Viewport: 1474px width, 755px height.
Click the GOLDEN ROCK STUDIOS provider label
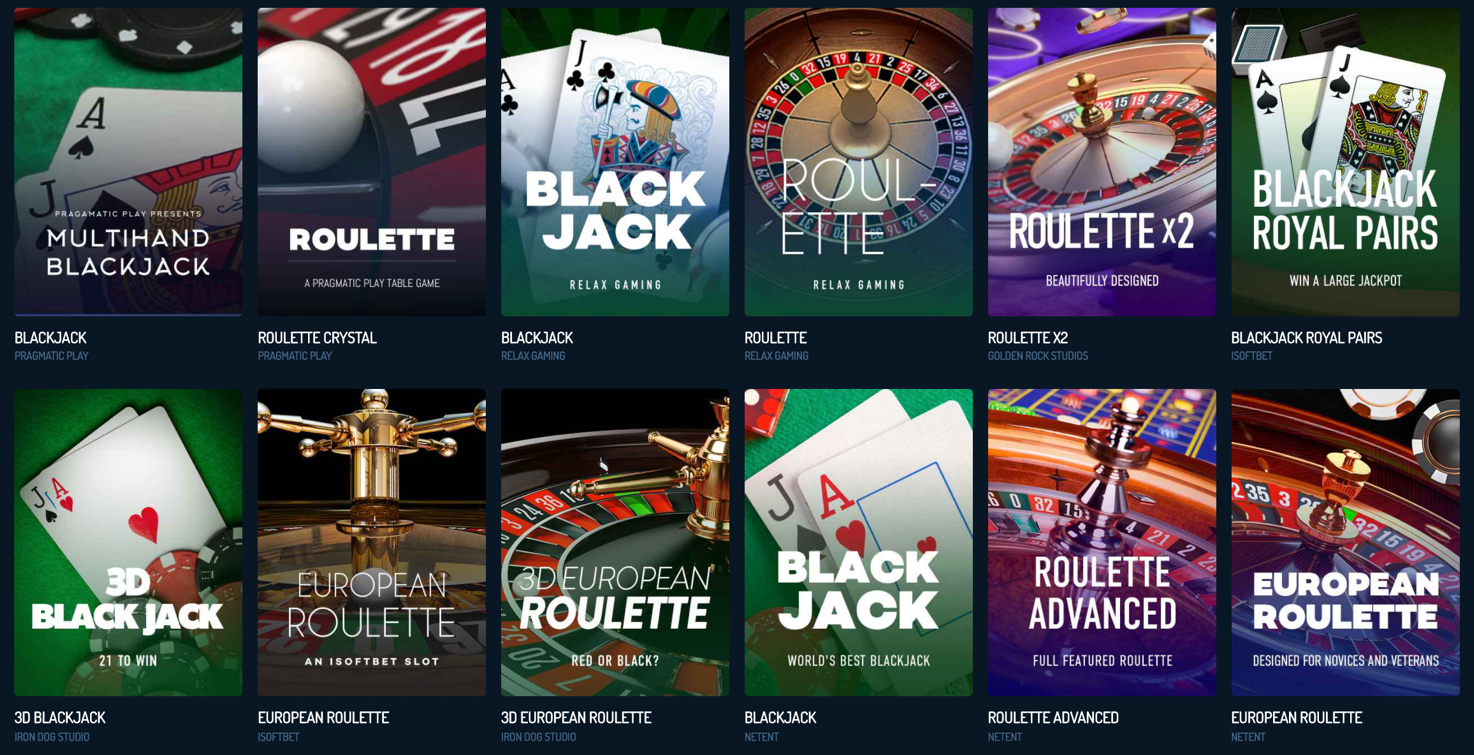(x=1038, y=356)
